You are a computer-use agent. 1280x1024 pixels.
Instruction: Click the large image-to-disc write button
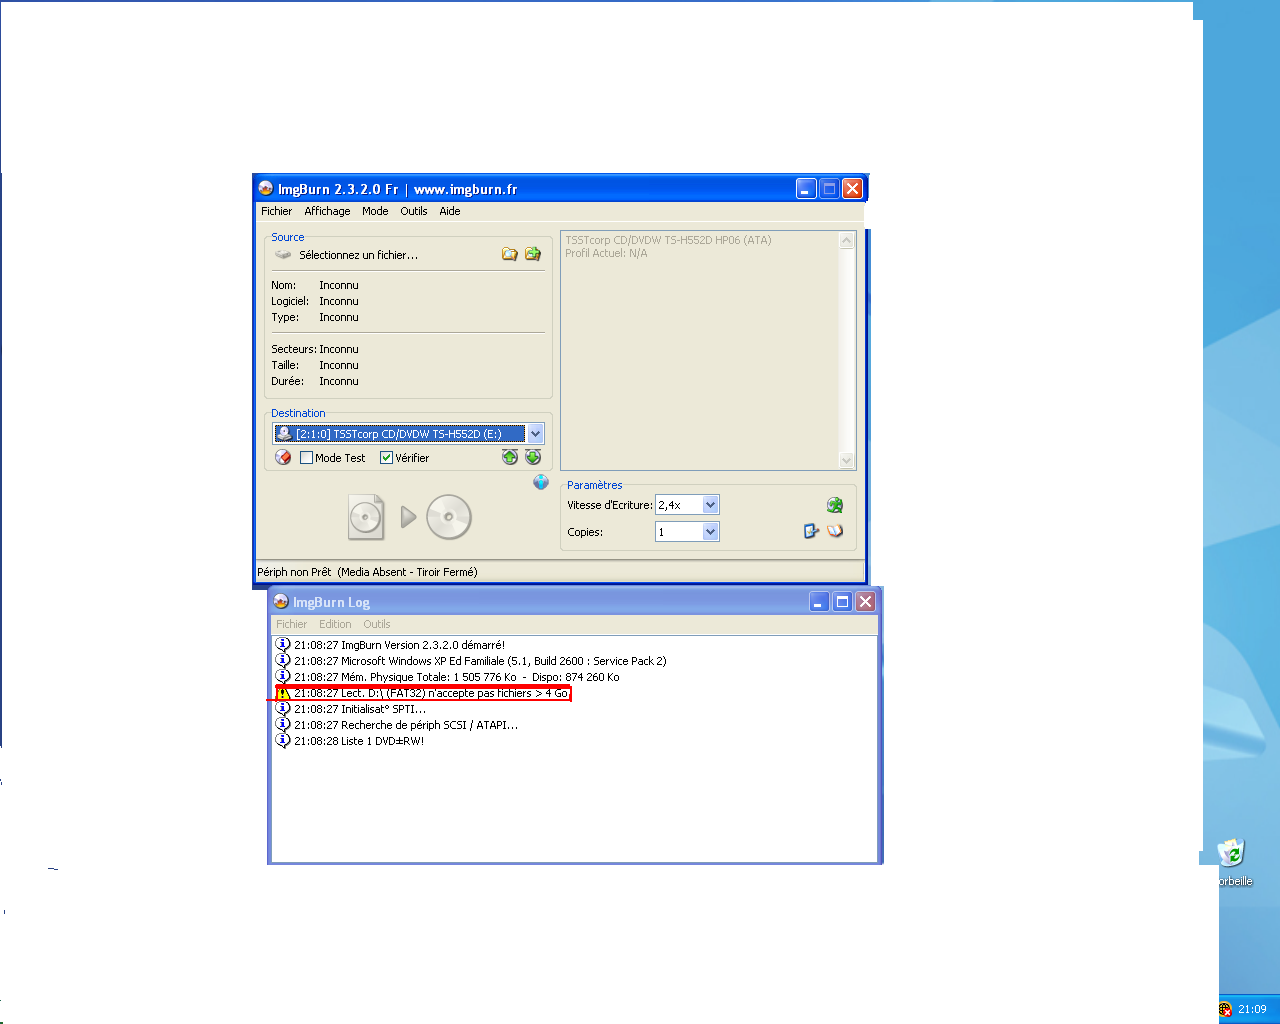point(410,517)
